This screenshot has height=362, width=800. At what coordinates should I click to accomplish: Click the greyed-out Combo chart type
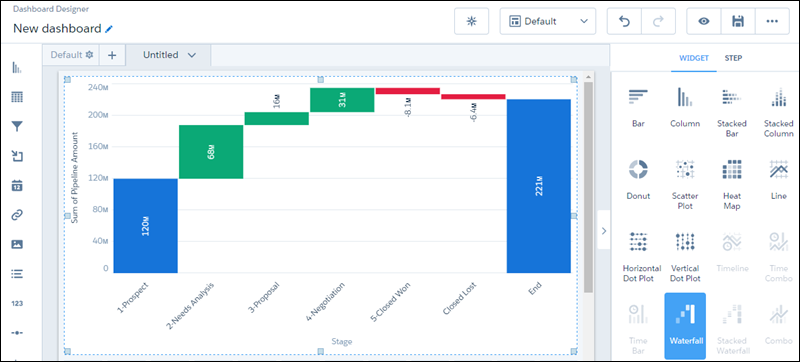779,325
